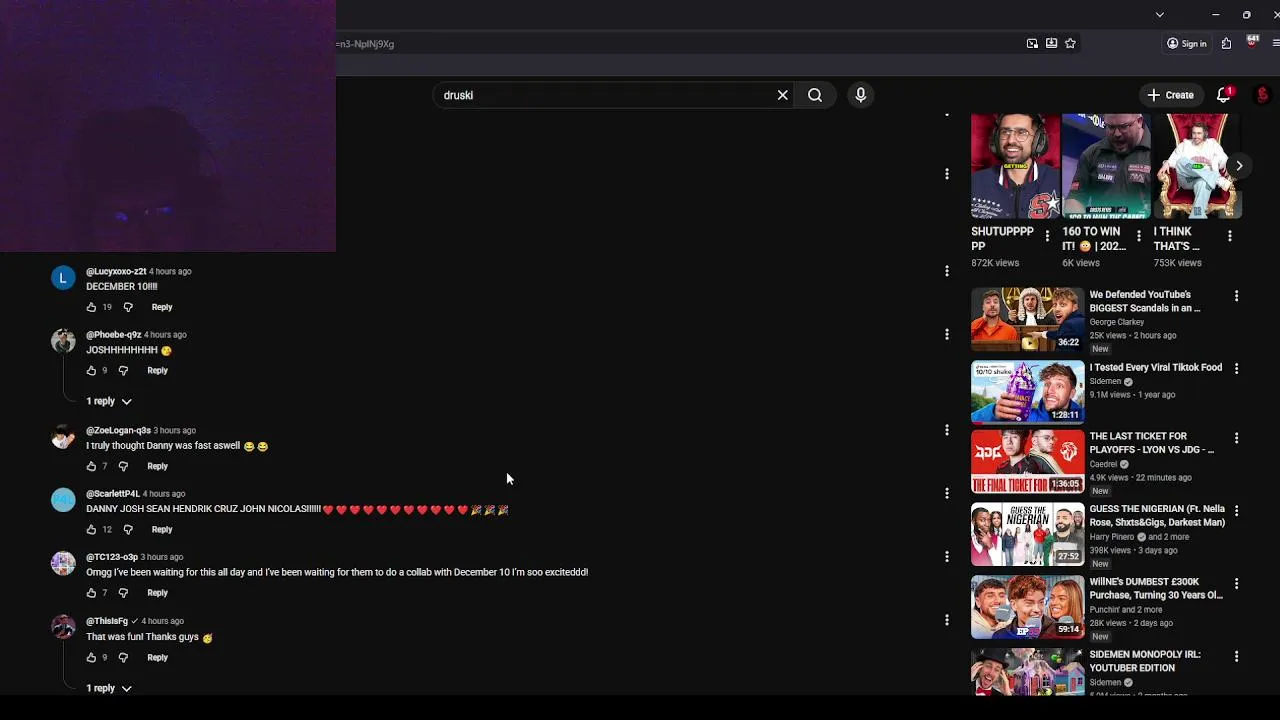Image resolution: width=1280 pixels, height=720 pixels.
Task: Open options for Danny was fast comment
Action: [947, 430]
